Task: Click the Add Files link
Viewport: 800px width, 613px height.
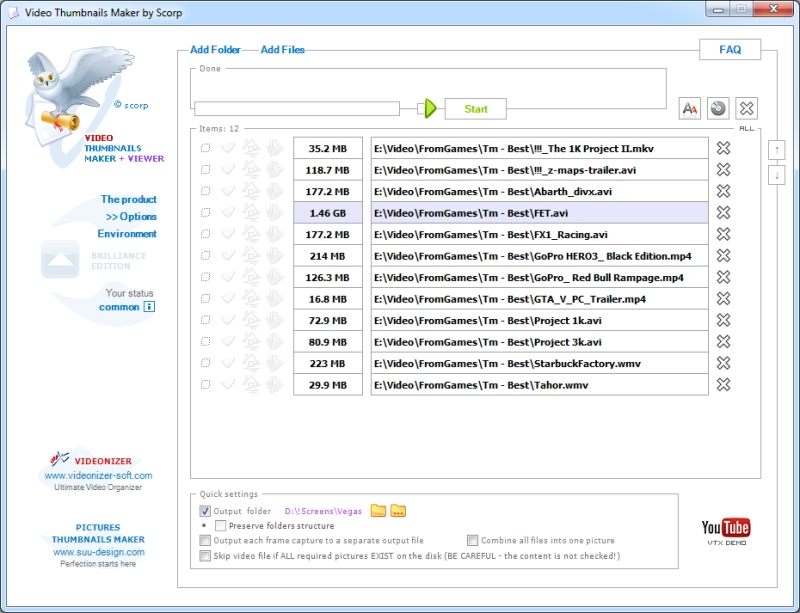Action: [283, 50]
